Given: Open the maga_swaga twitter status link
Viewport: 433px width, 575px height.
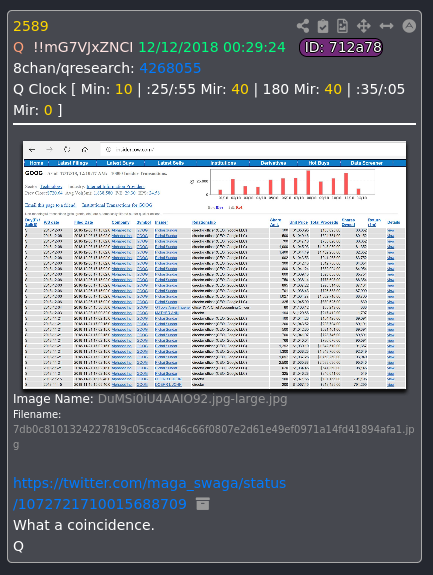Looking at the screenshot, I should tap(150, 494).
